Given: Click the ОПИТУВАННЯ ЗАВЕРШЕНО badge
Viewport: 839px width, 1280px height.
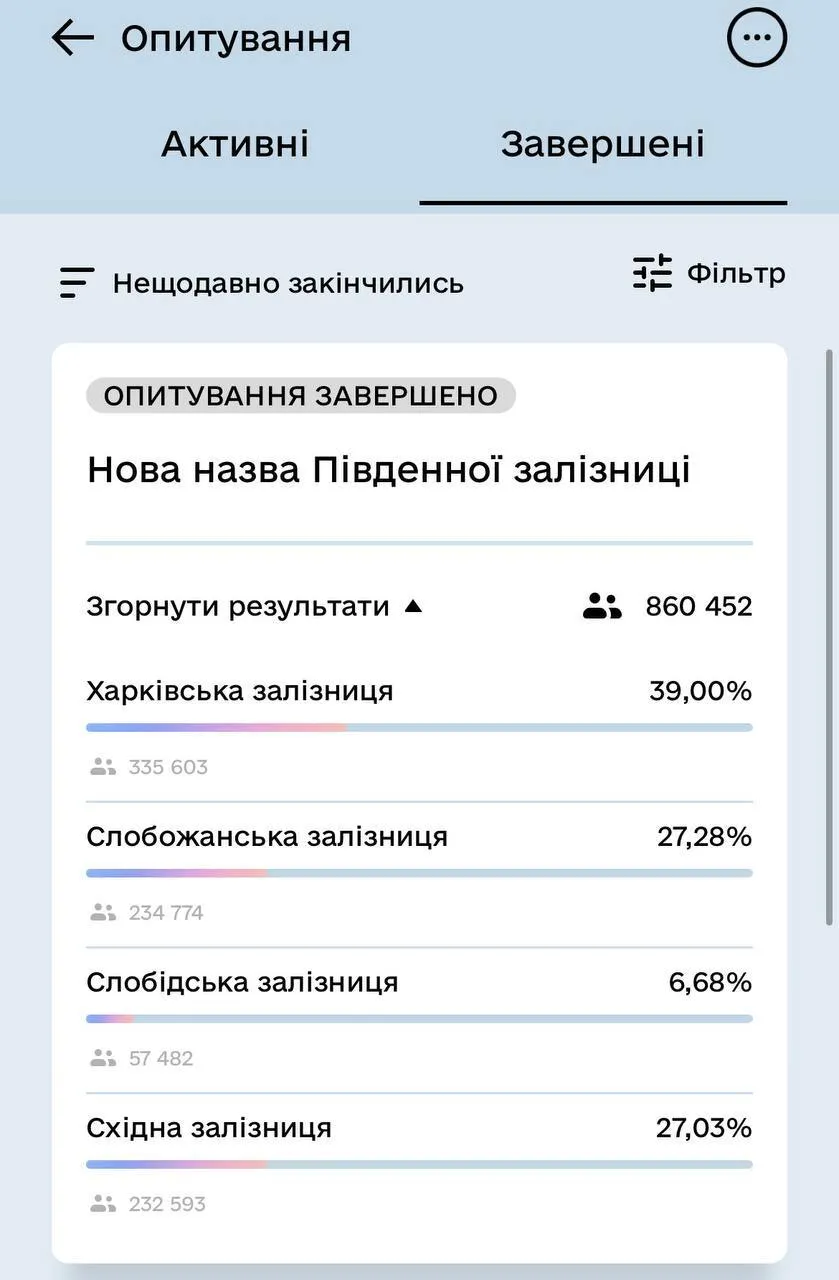Looking at the screenshot, I should tap(299, 394).
